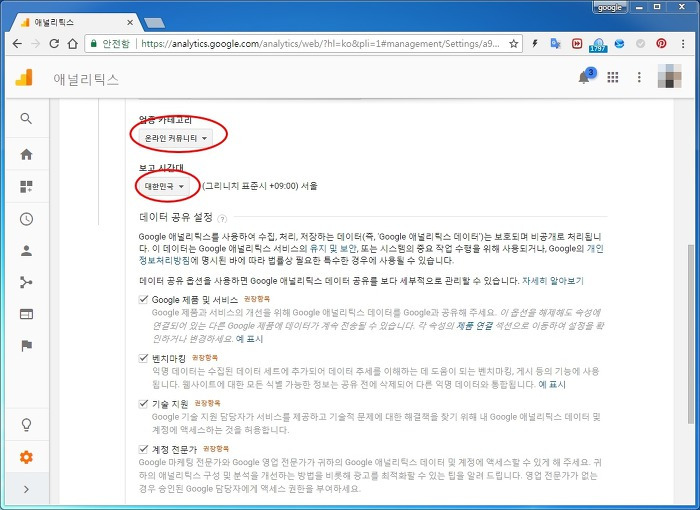Open Behavior icon in sidebar
The width and height of the screenshot is (700, 510).
coord(26,314)
